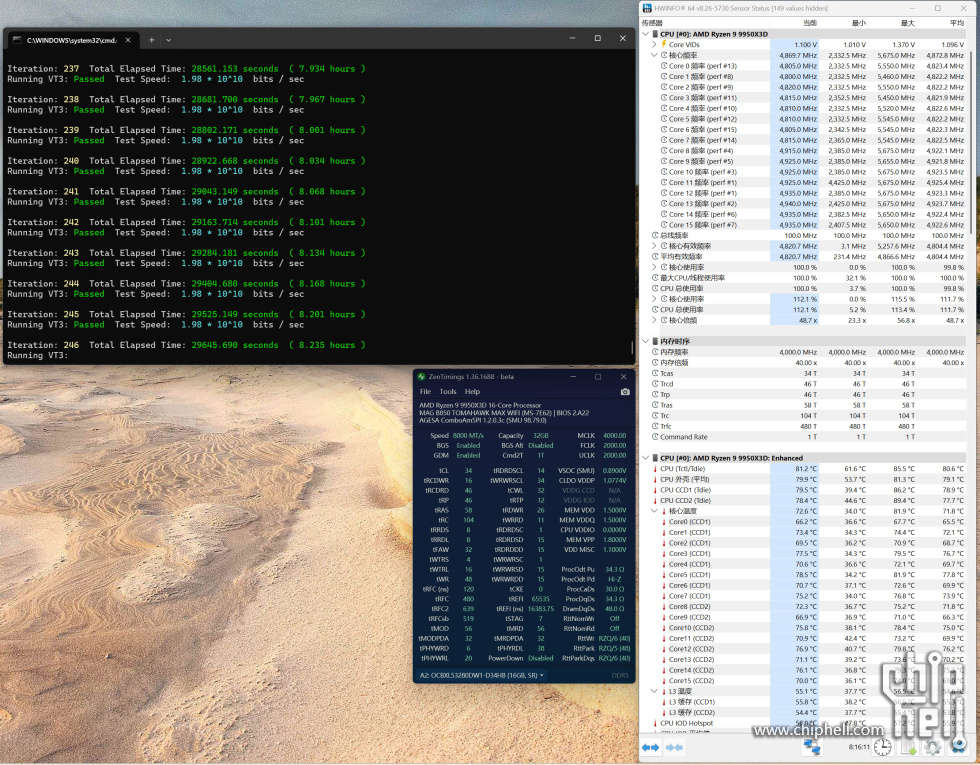This screenshot has height=765, width=980.
Task: Open a new terminal tab with plus button
Action: [151, 40]
